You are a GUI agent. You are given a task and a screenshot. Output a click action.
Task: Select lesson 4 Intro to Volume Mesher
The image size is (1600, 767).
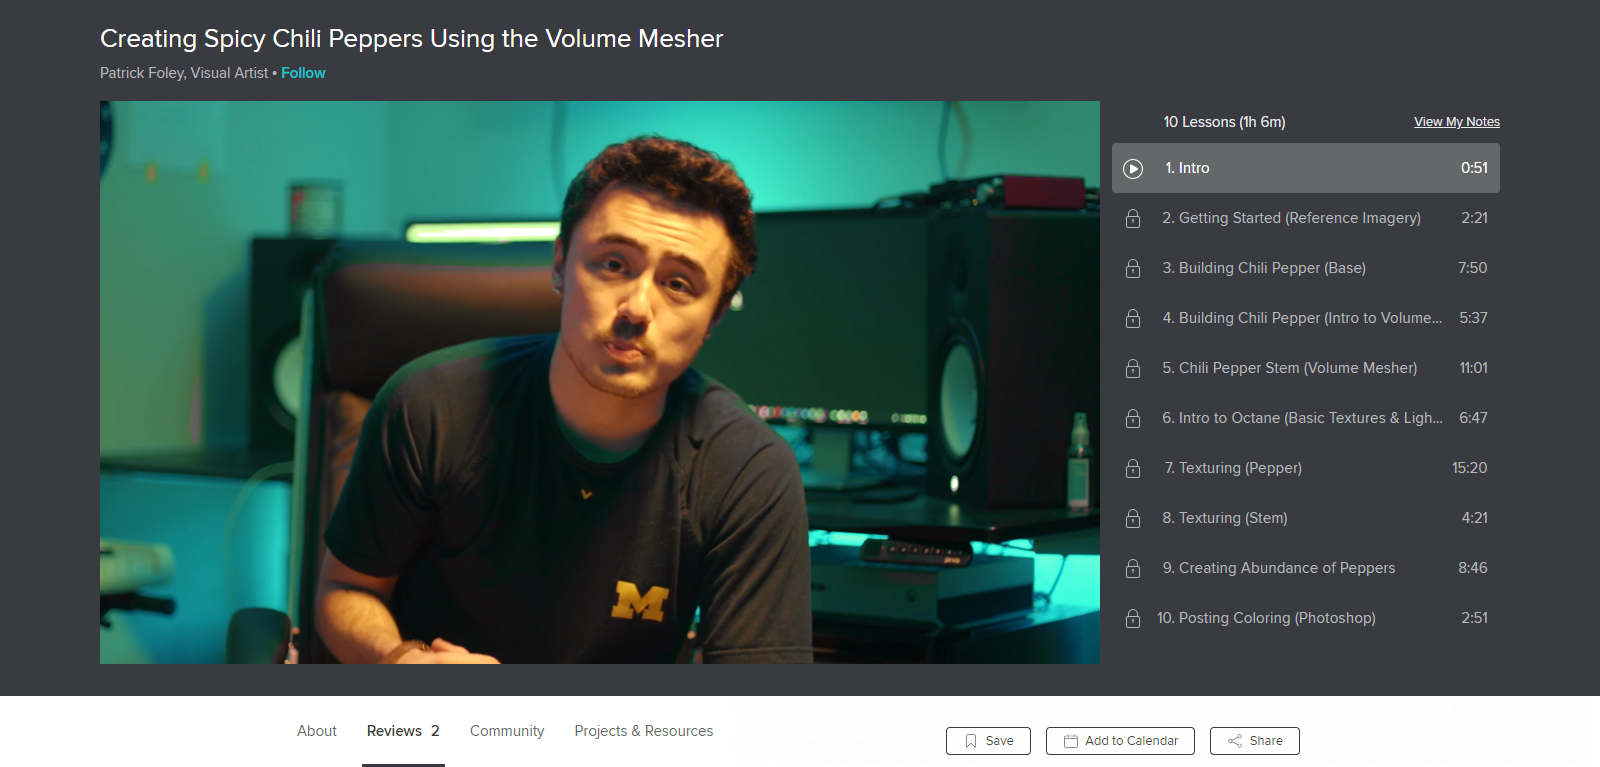click(1302, 318)
